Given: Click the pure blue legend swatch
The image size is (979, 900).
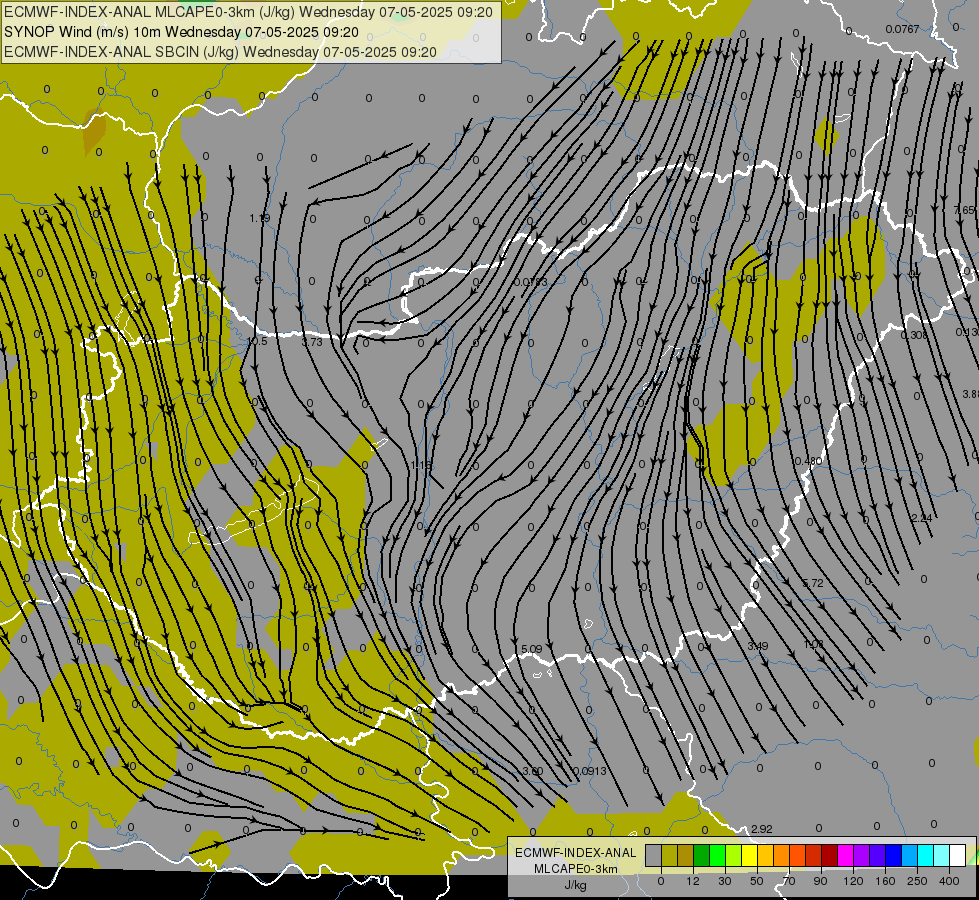Looking at the screenshot, I should pos(894,856).
